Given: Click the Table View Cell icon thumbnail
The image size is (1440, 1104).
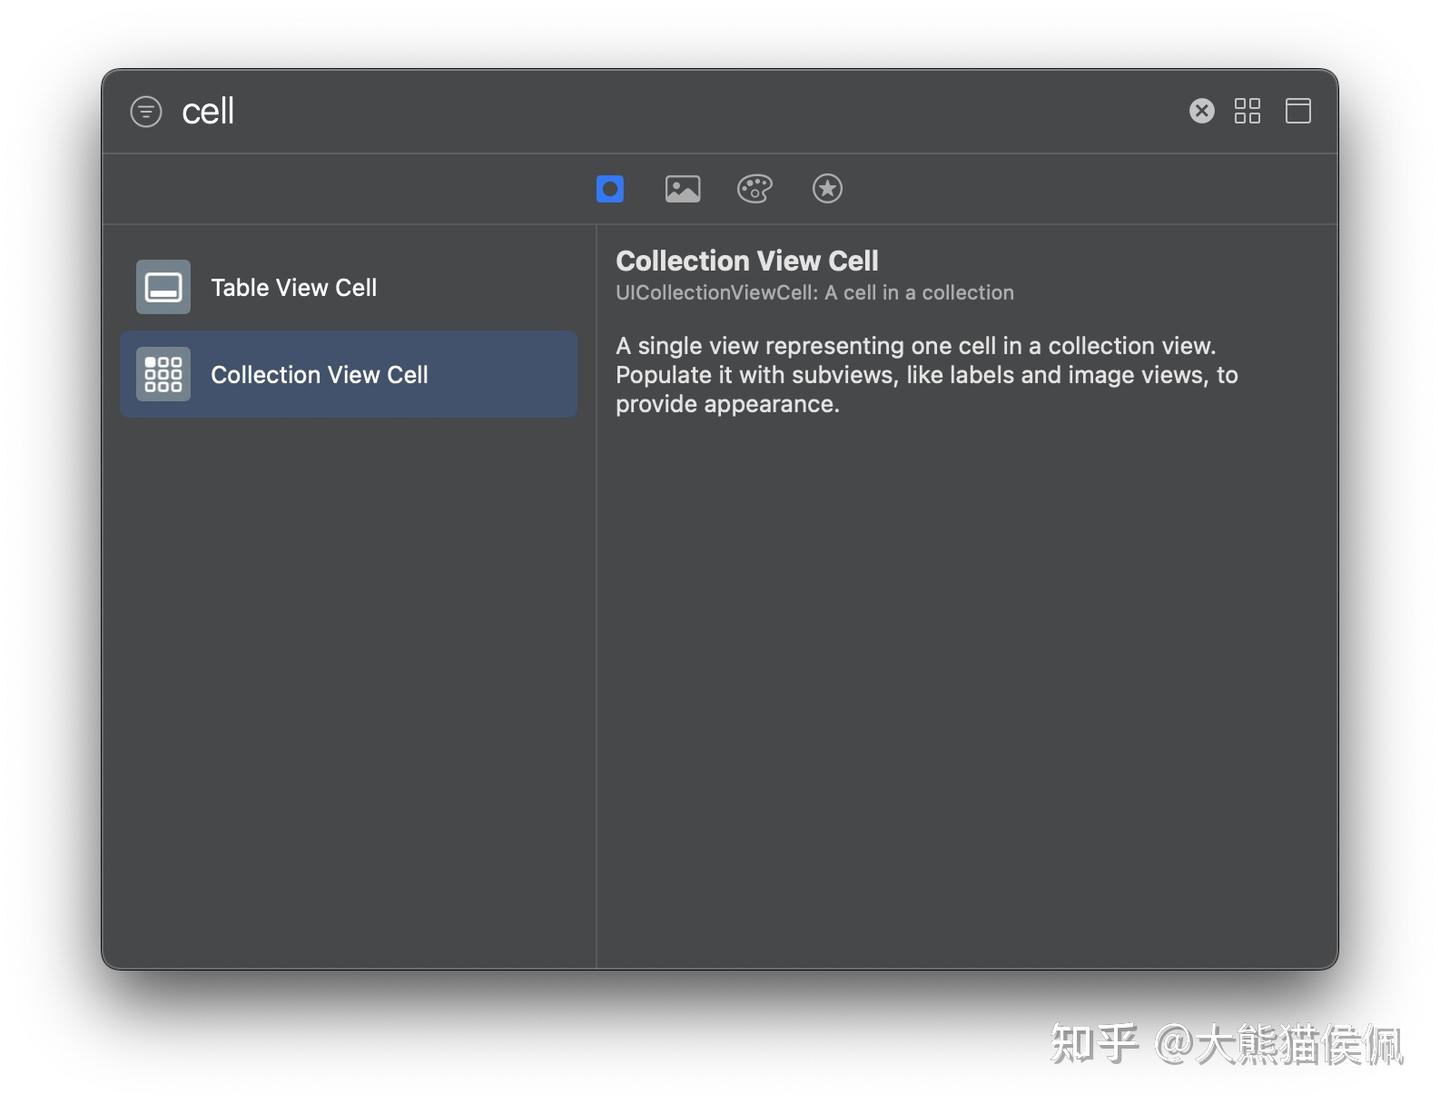Looking at the screenshot, I should [162, 287].
